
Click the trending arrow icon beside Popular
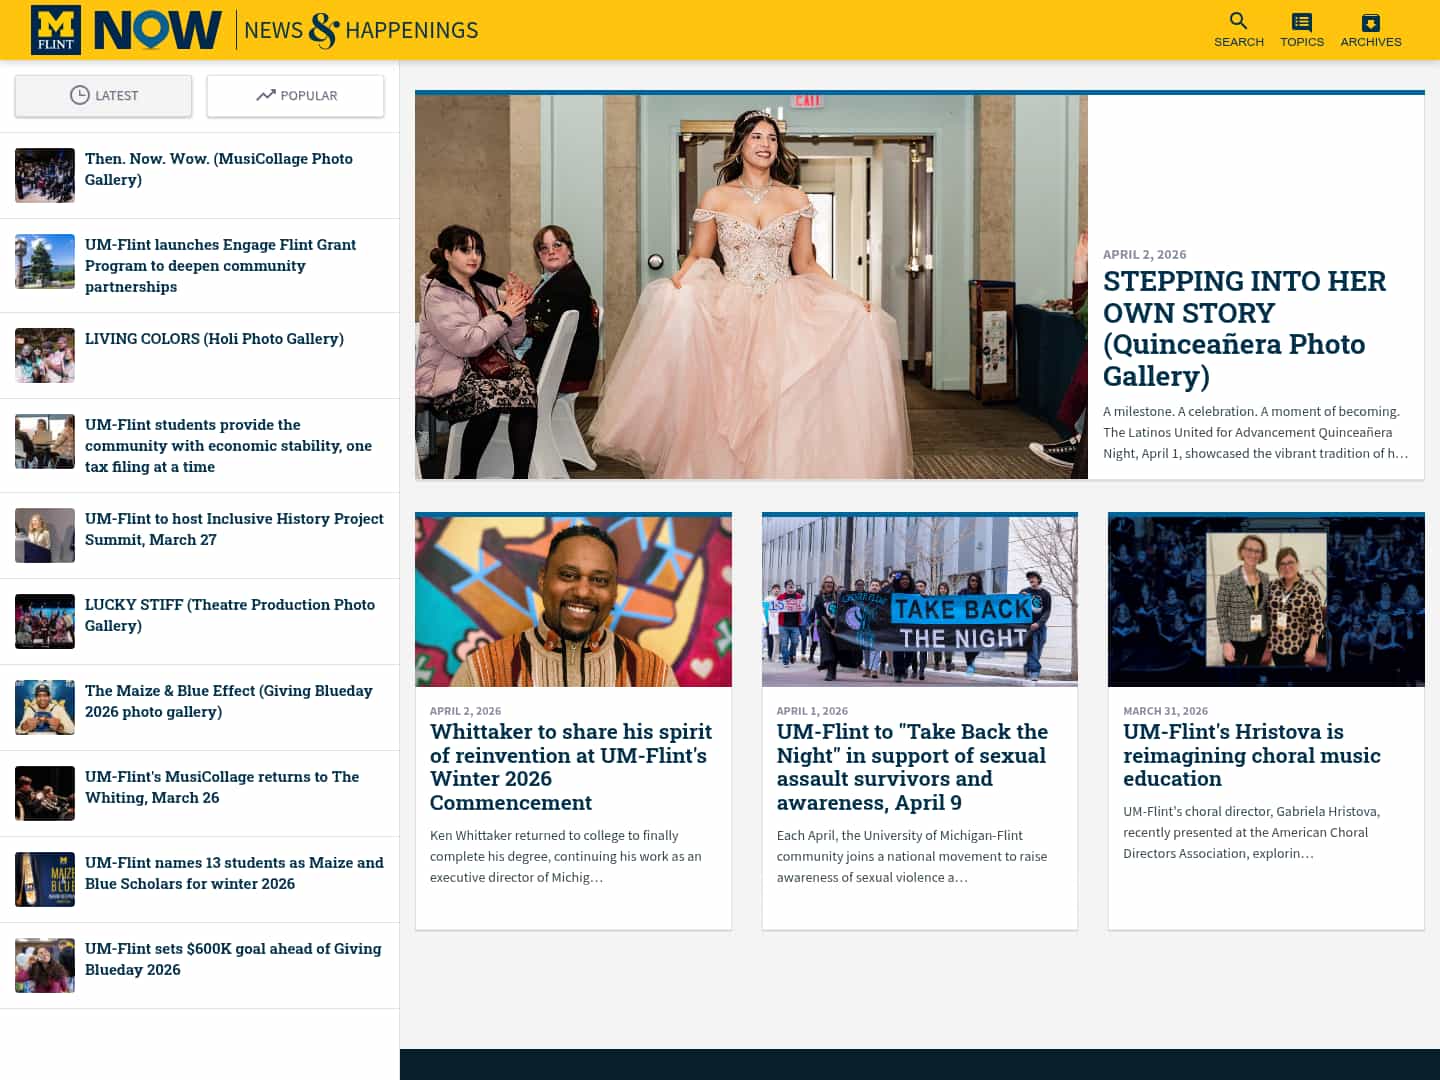[x=265, y=95]
